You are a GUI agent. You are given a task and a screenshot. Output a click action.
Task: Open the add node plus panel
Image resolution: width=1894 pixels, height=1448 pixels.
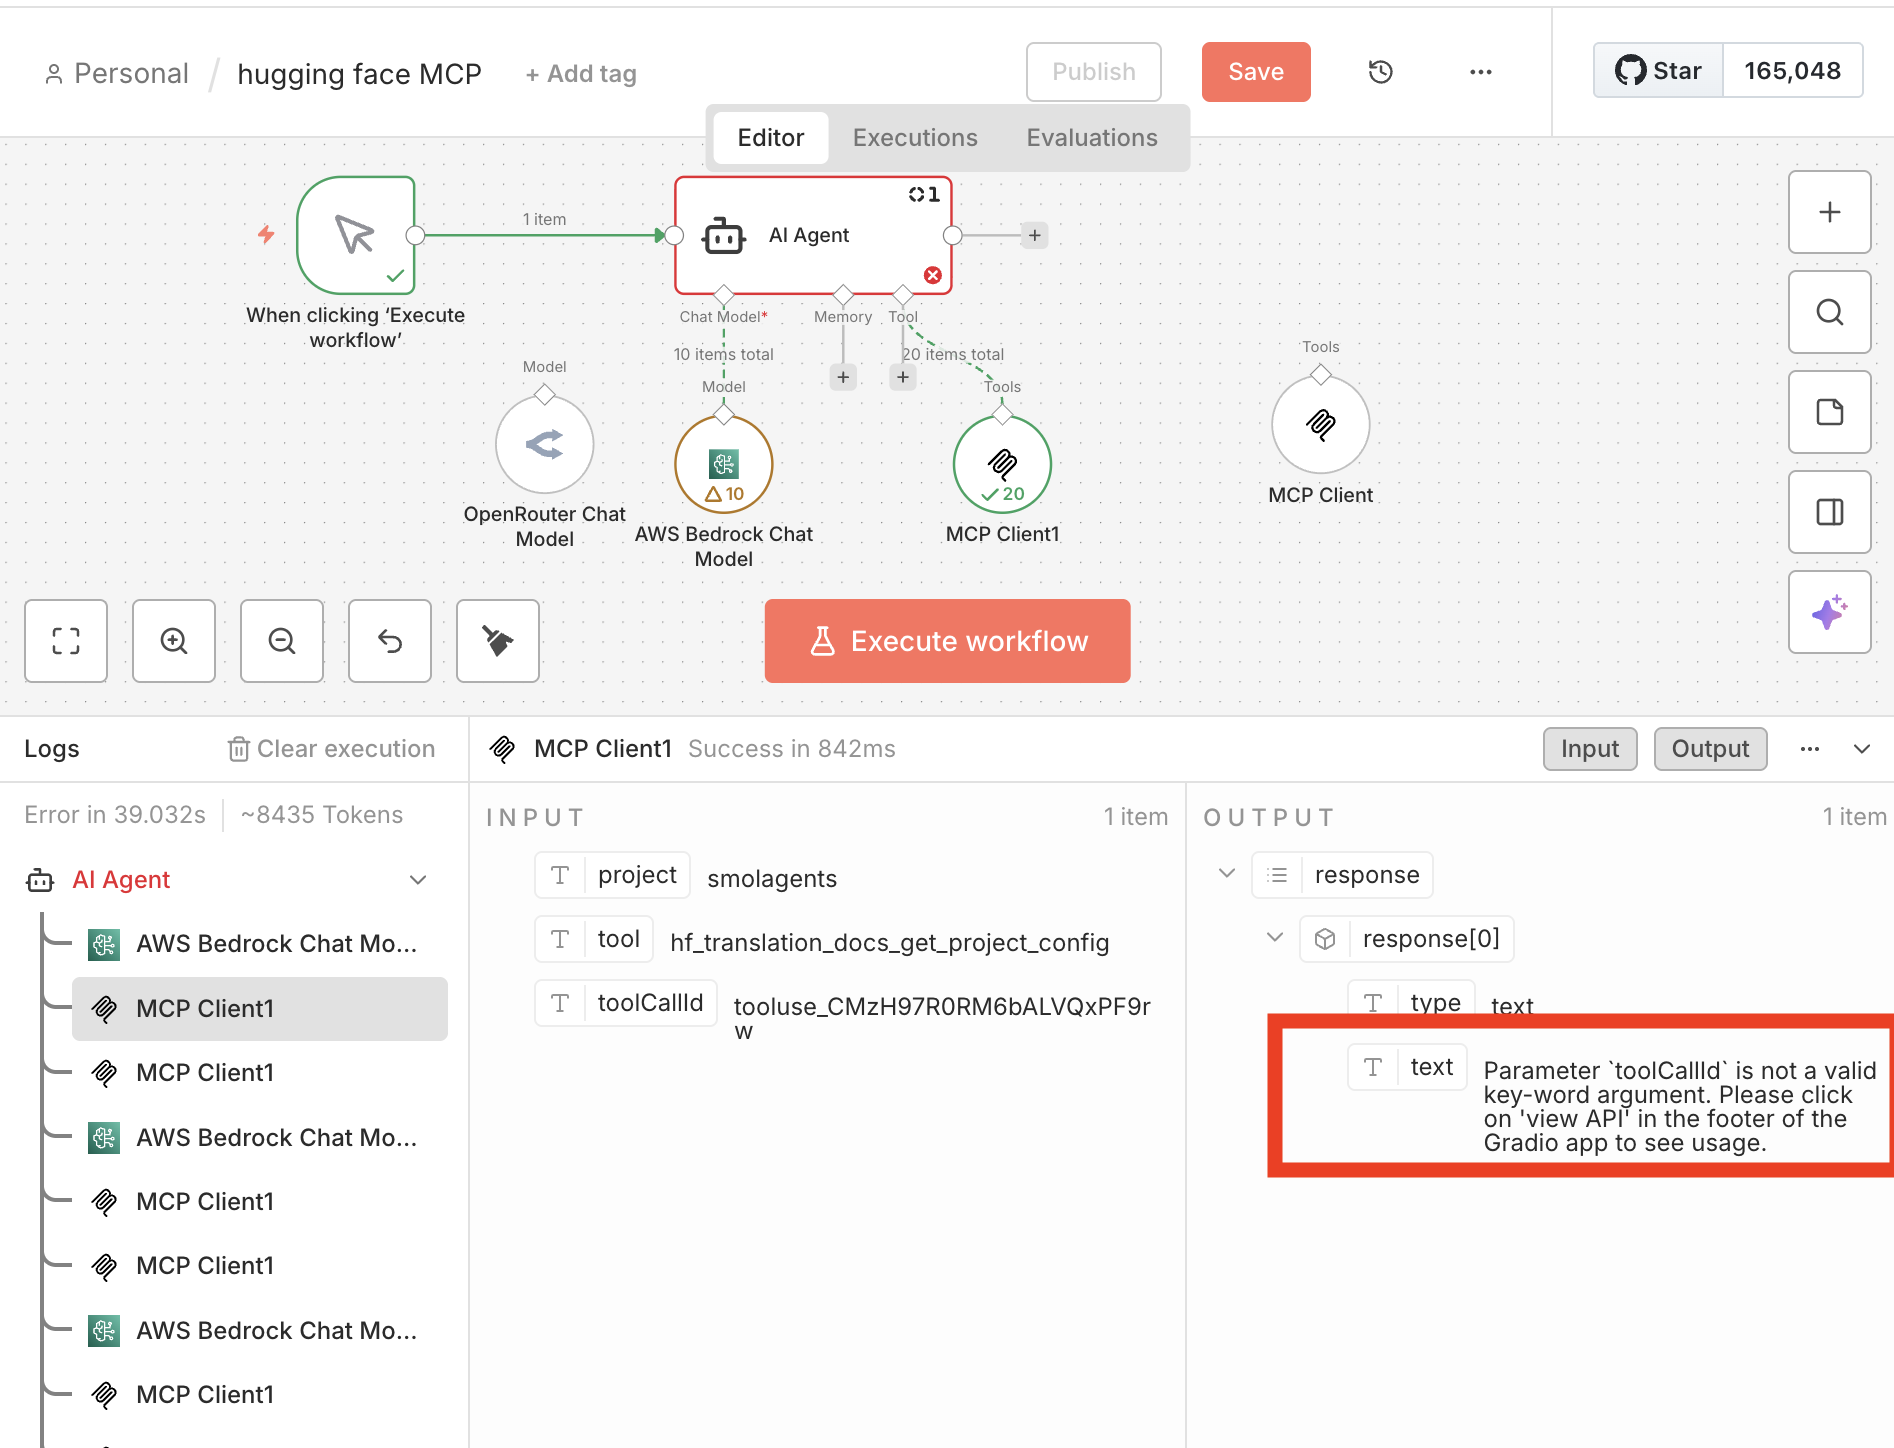pyautogui.click(x=1829, y=212)
